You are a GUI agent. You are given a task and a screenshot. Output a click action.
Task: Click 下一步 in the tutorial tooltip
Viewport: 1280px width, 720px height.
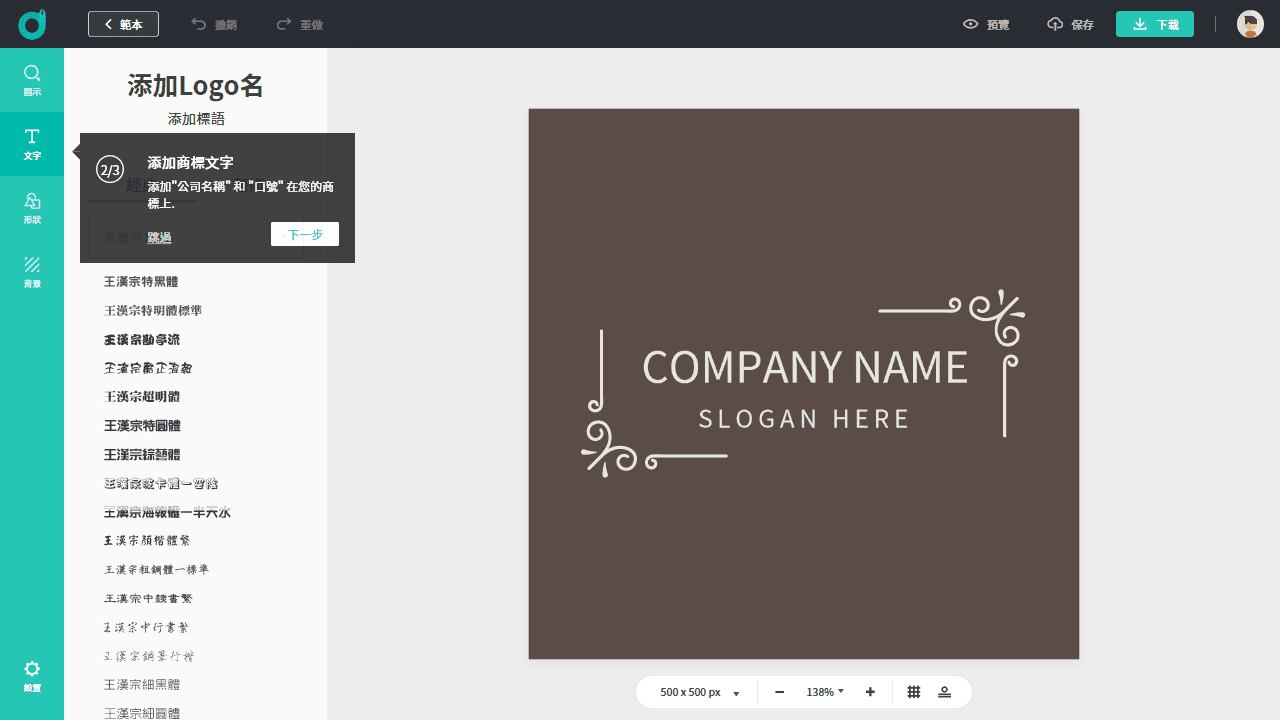tap(305, 234)
